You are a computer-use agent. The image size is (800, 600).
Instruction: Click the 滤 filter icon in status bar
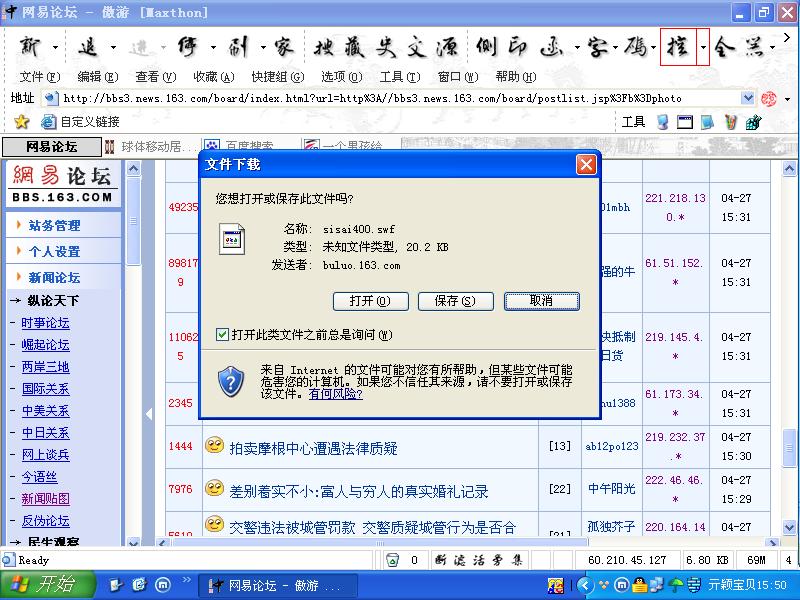coord(460,560)
